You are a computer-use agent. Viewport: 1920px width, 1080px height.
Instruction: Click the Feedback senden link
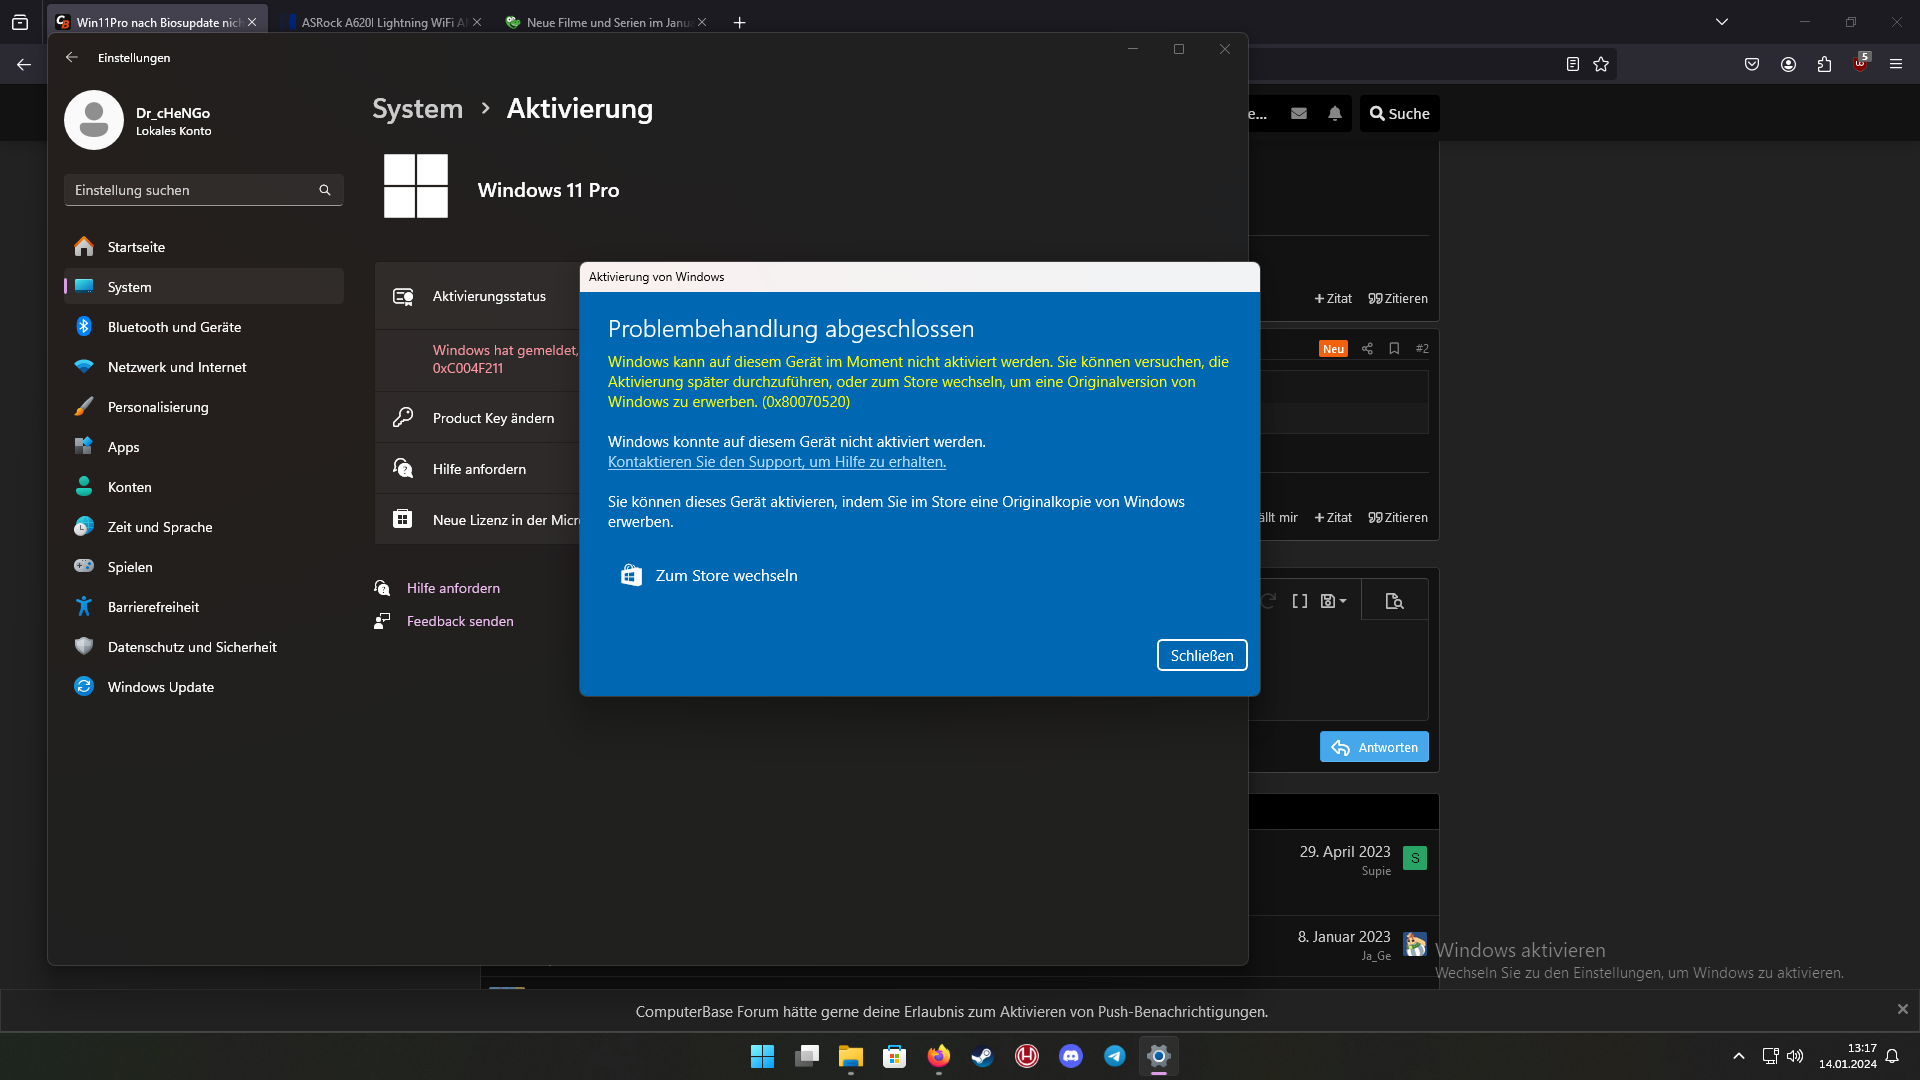(459, 621)
